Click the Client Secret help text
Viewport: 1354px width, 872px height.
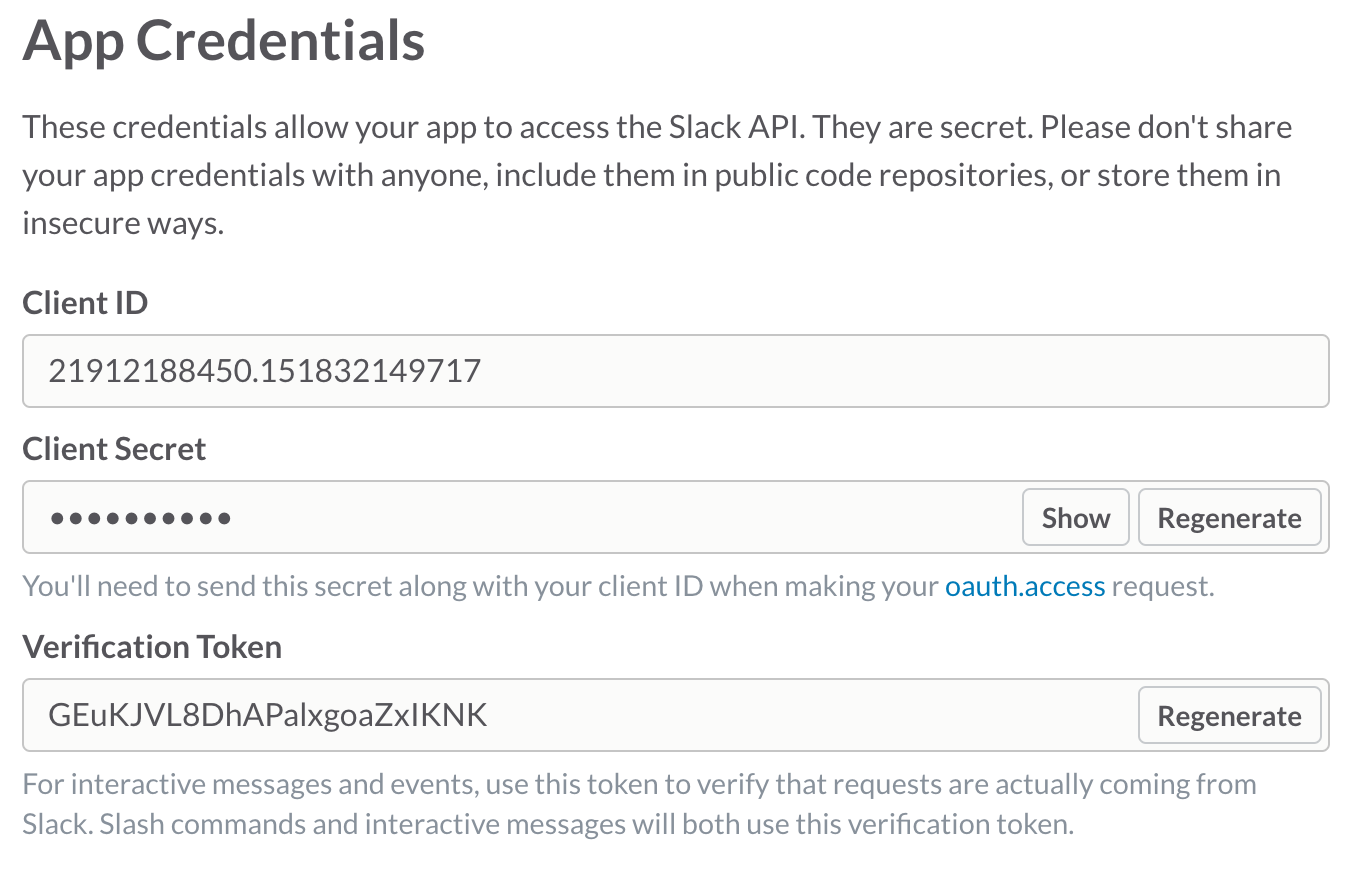(x=480, y=586)
